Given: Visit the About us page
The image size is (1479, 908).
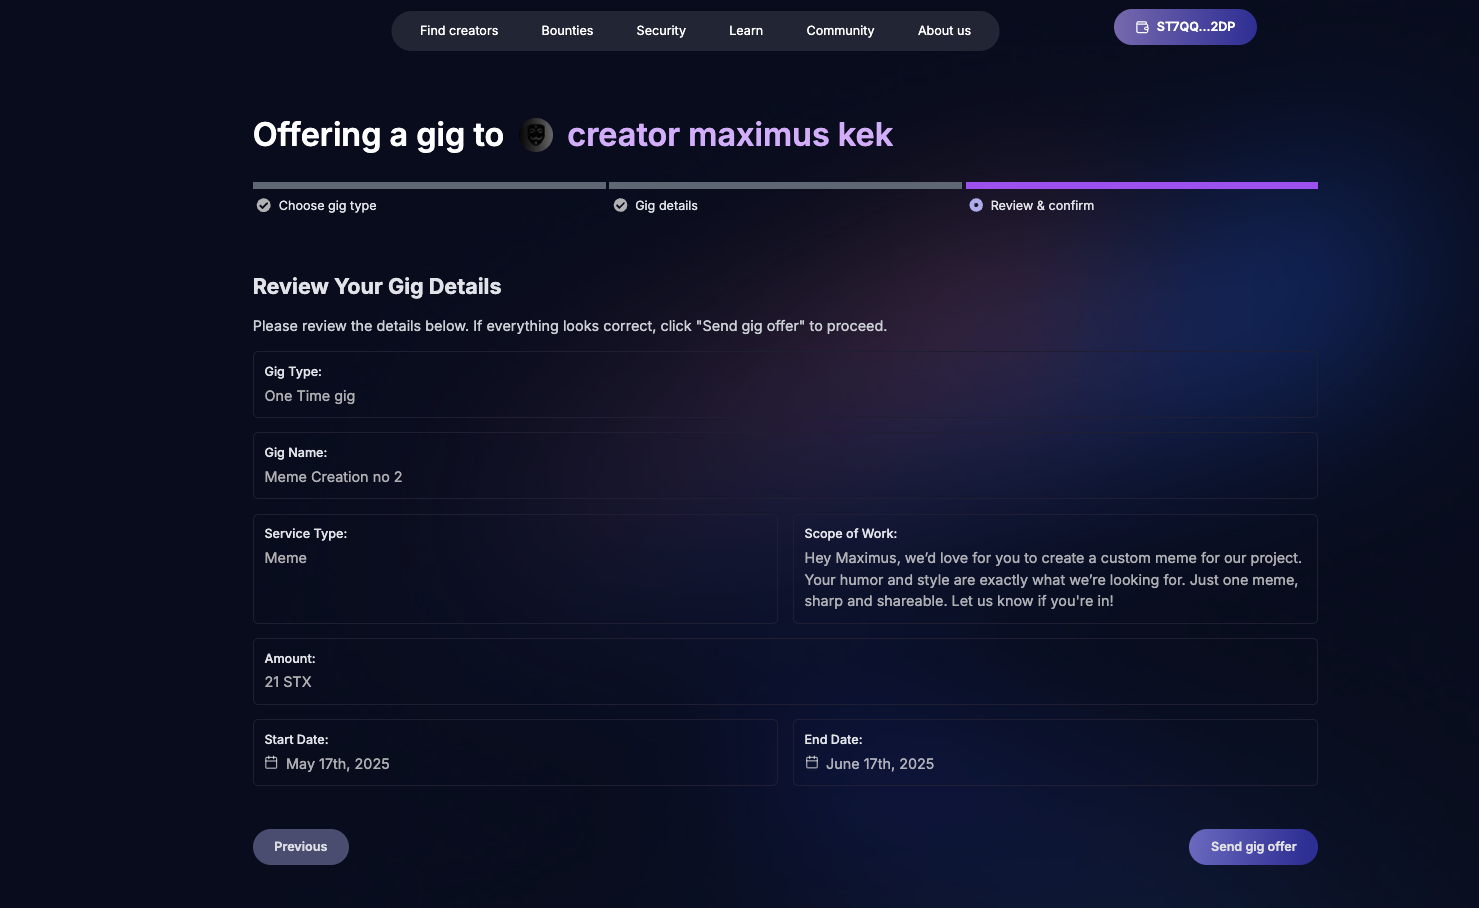Looking at the screenshot, I should 944,31.
